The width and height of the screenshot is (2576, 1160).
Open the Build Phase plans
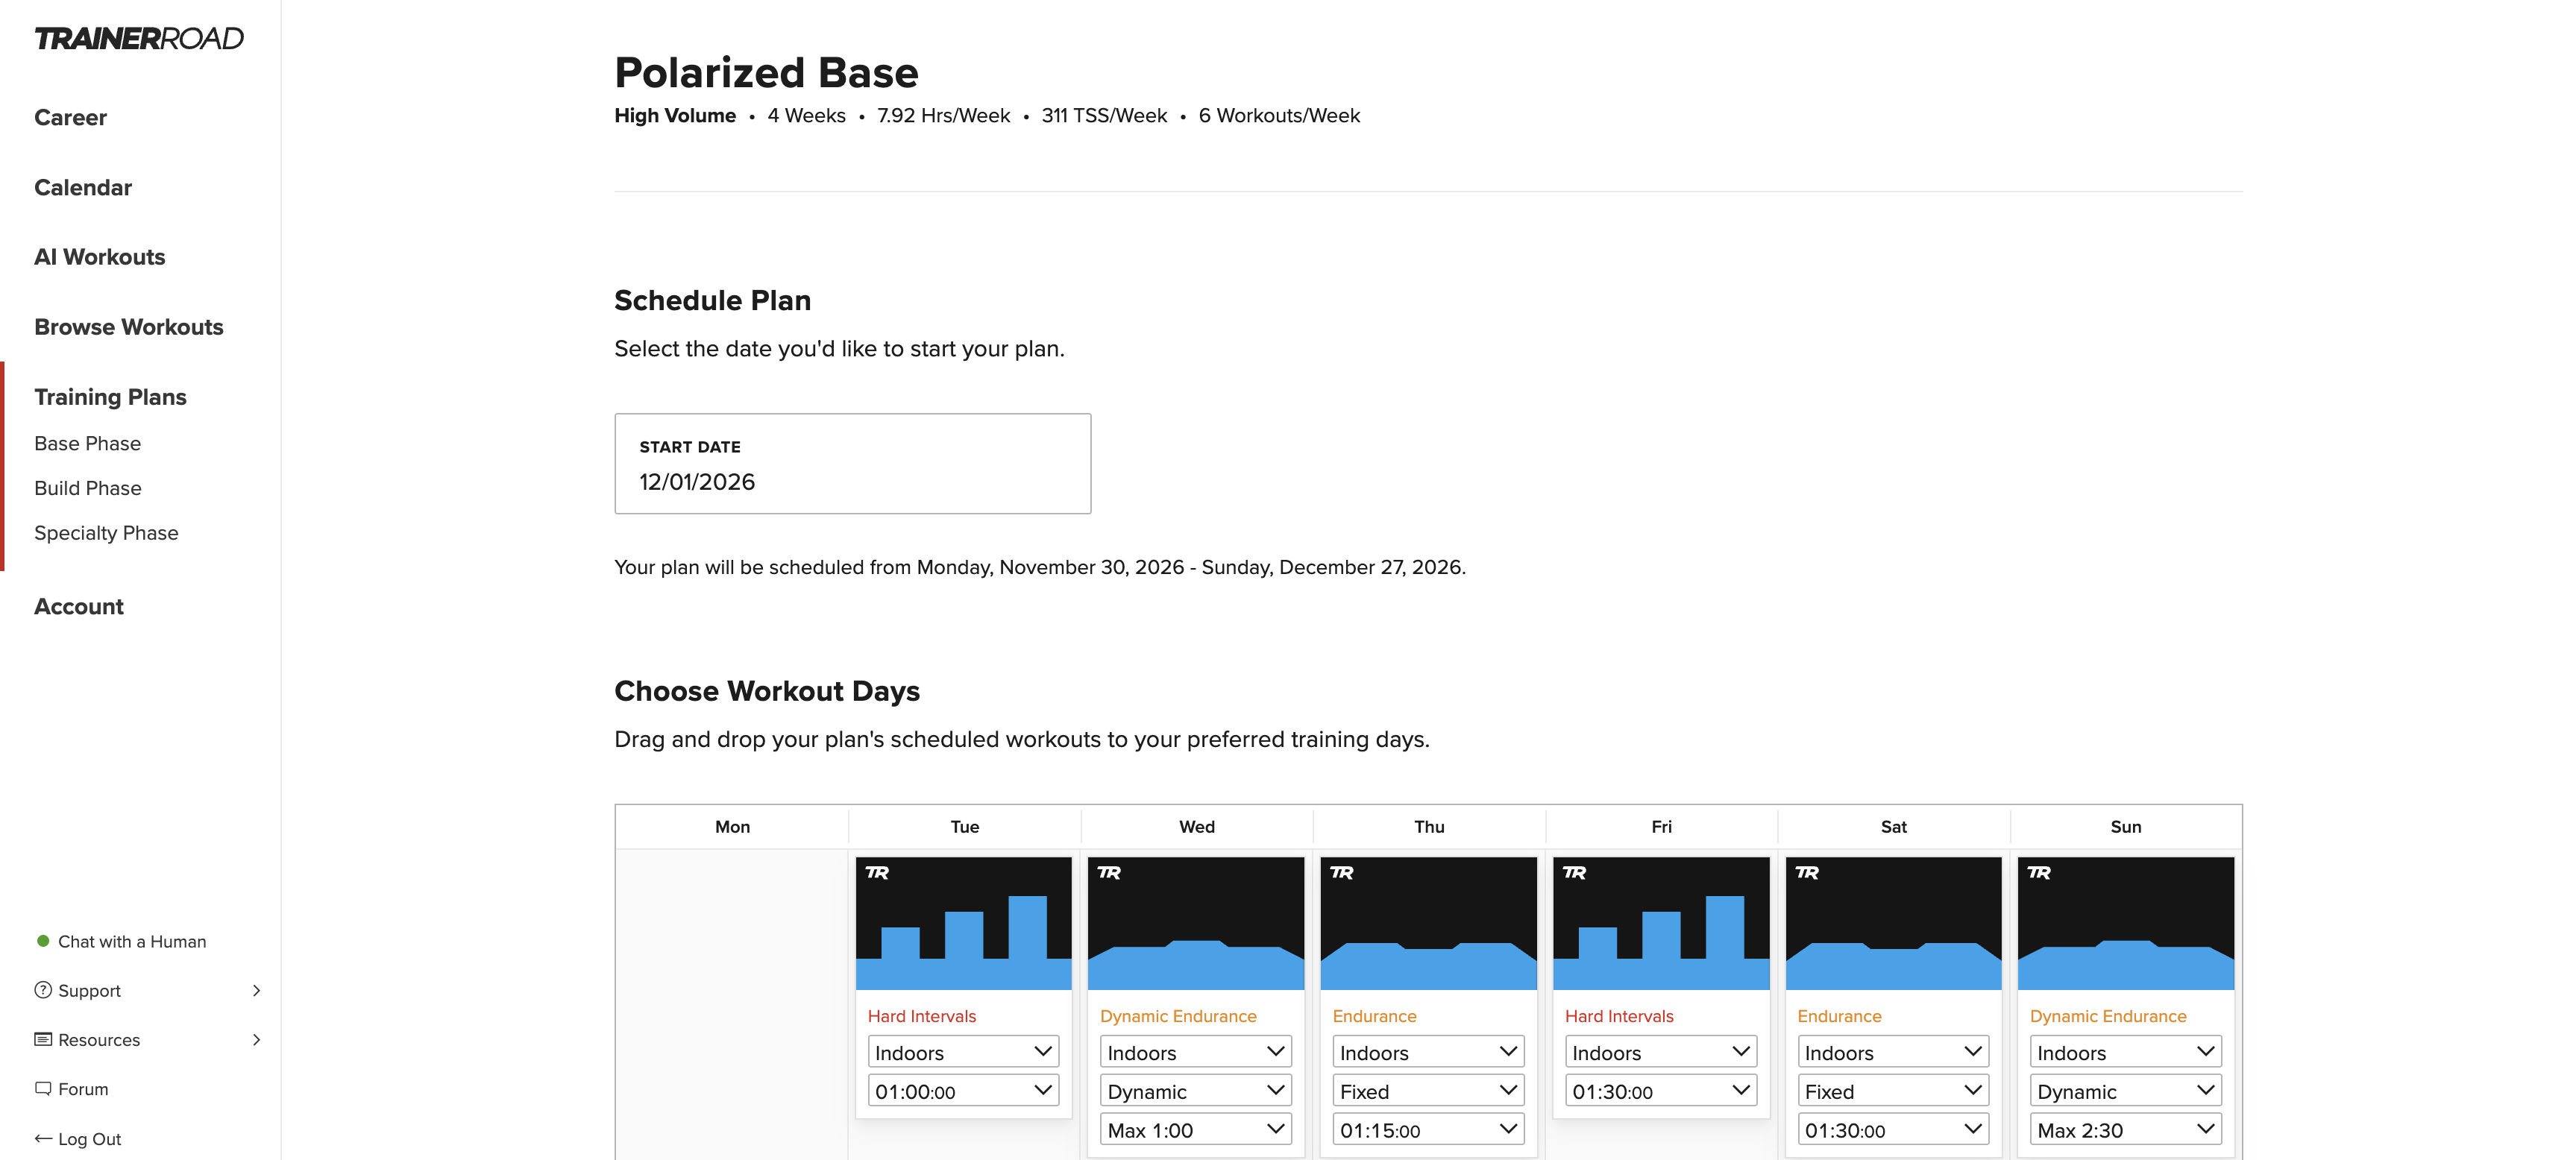pyautogui.click(x=88, y=488)
